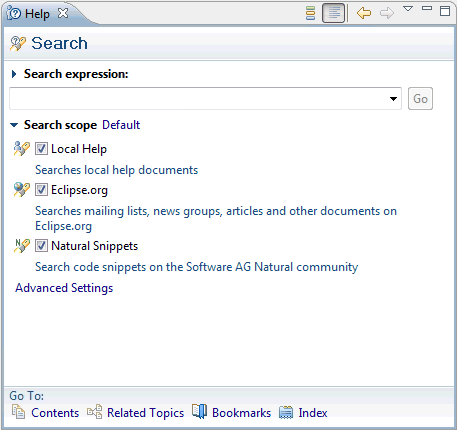Close the Help view tab
Screen dimensions: 457x430
click(x=63, y=13)
